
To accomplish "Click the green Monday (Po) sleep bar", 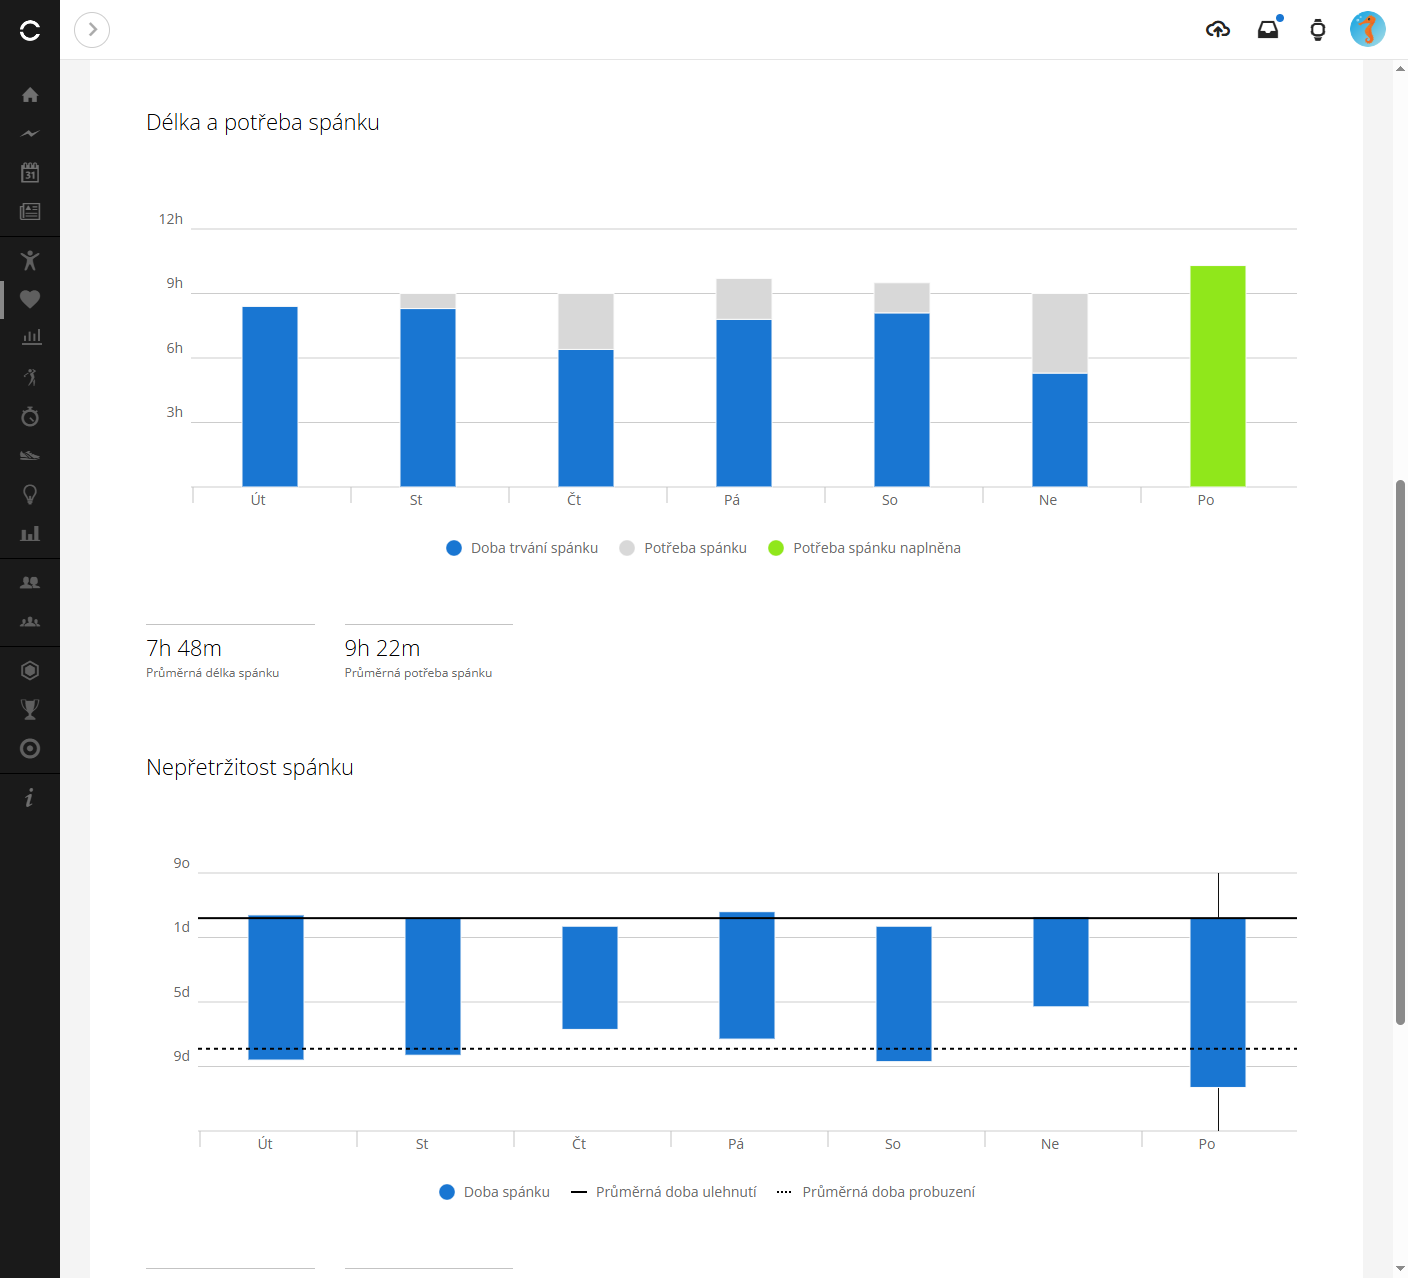I will pyautogui.click(x=1217, y=376).
